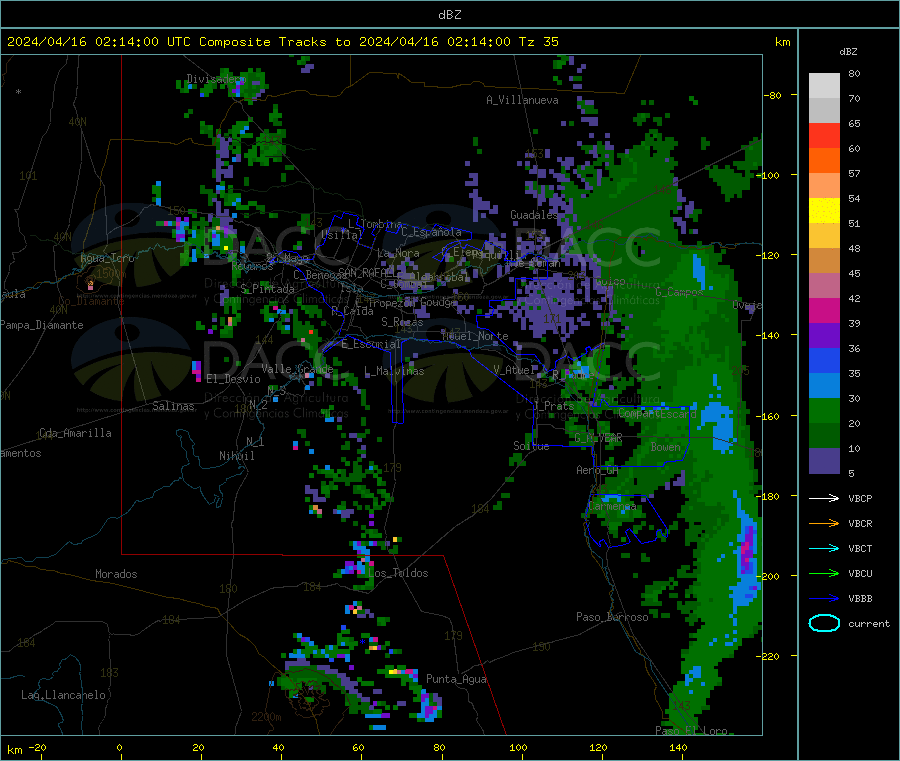Click the 'VBCP' legend label

pos(860,498)
